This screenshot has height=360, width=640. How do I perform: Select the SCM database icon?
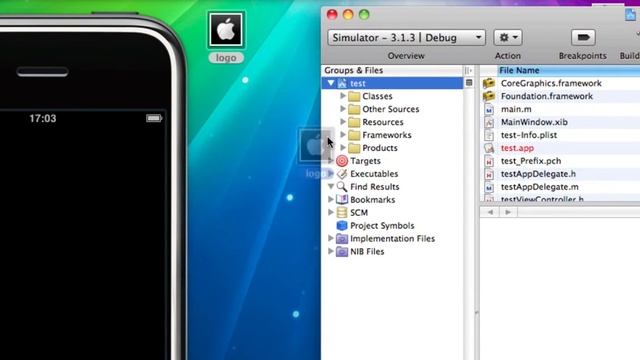tap(342, 213)
